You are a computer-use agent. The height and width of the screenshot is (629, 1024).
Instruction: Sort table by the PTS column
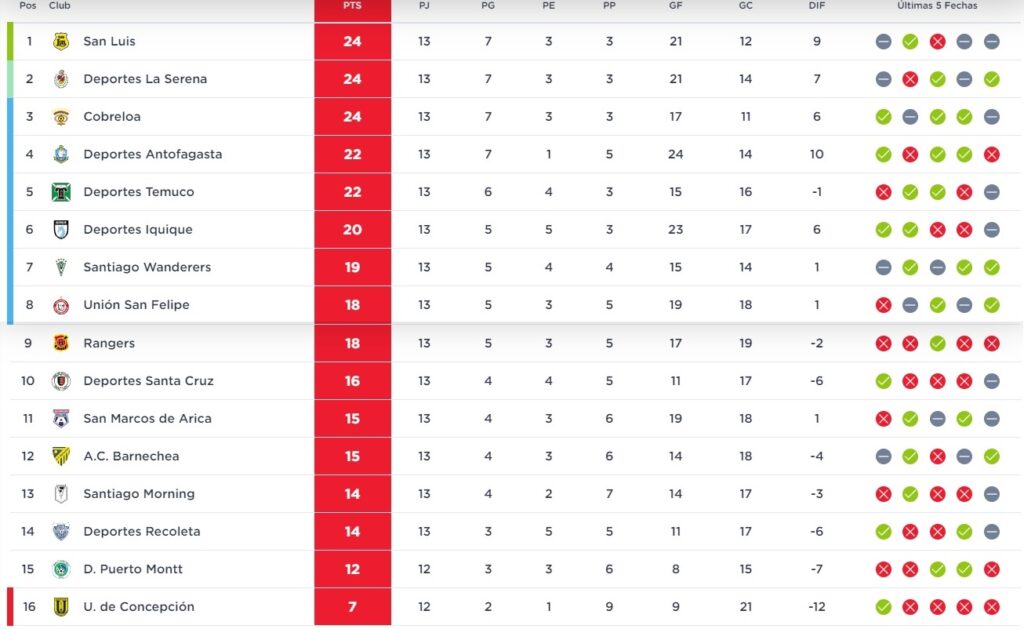[352, 6]
